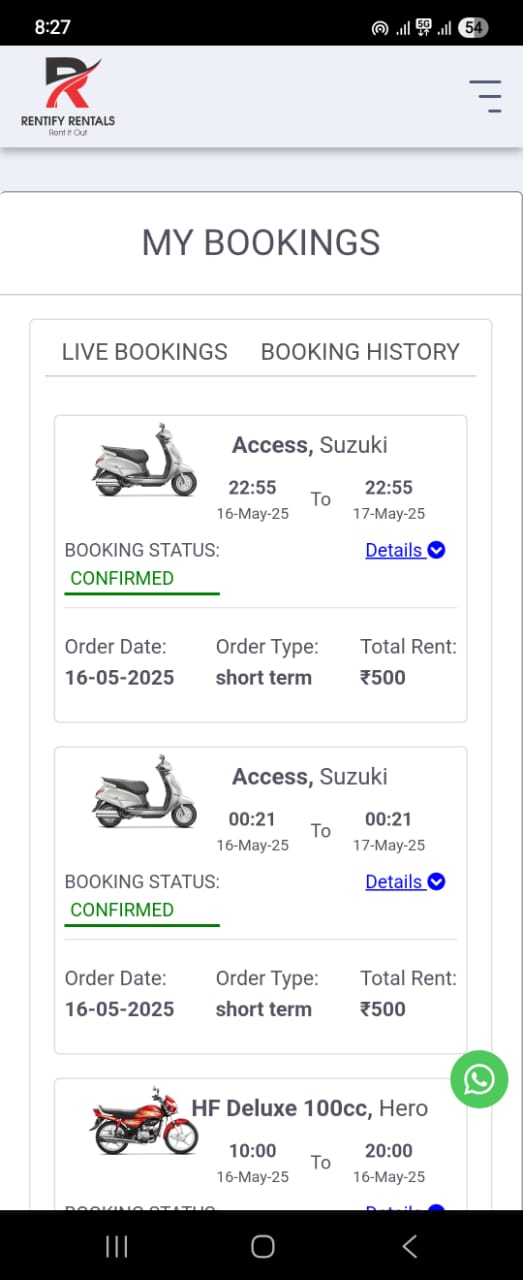
Task: Tap the Android home navigation icon
Action: (x=262, y=1245)
